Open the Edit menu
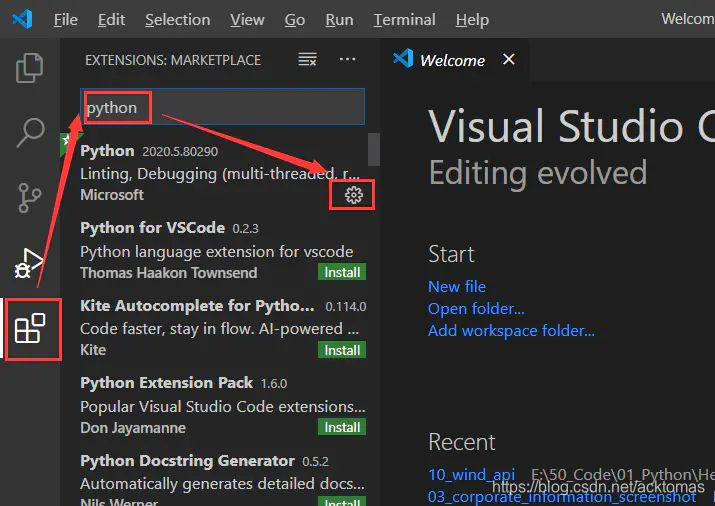 [x=111, y=20]
